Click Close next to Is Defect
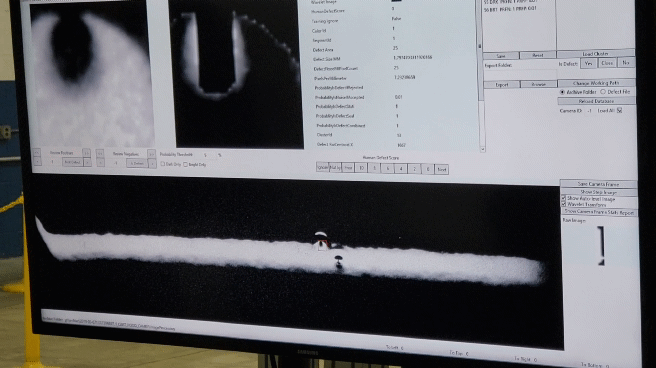 (607, 63)
